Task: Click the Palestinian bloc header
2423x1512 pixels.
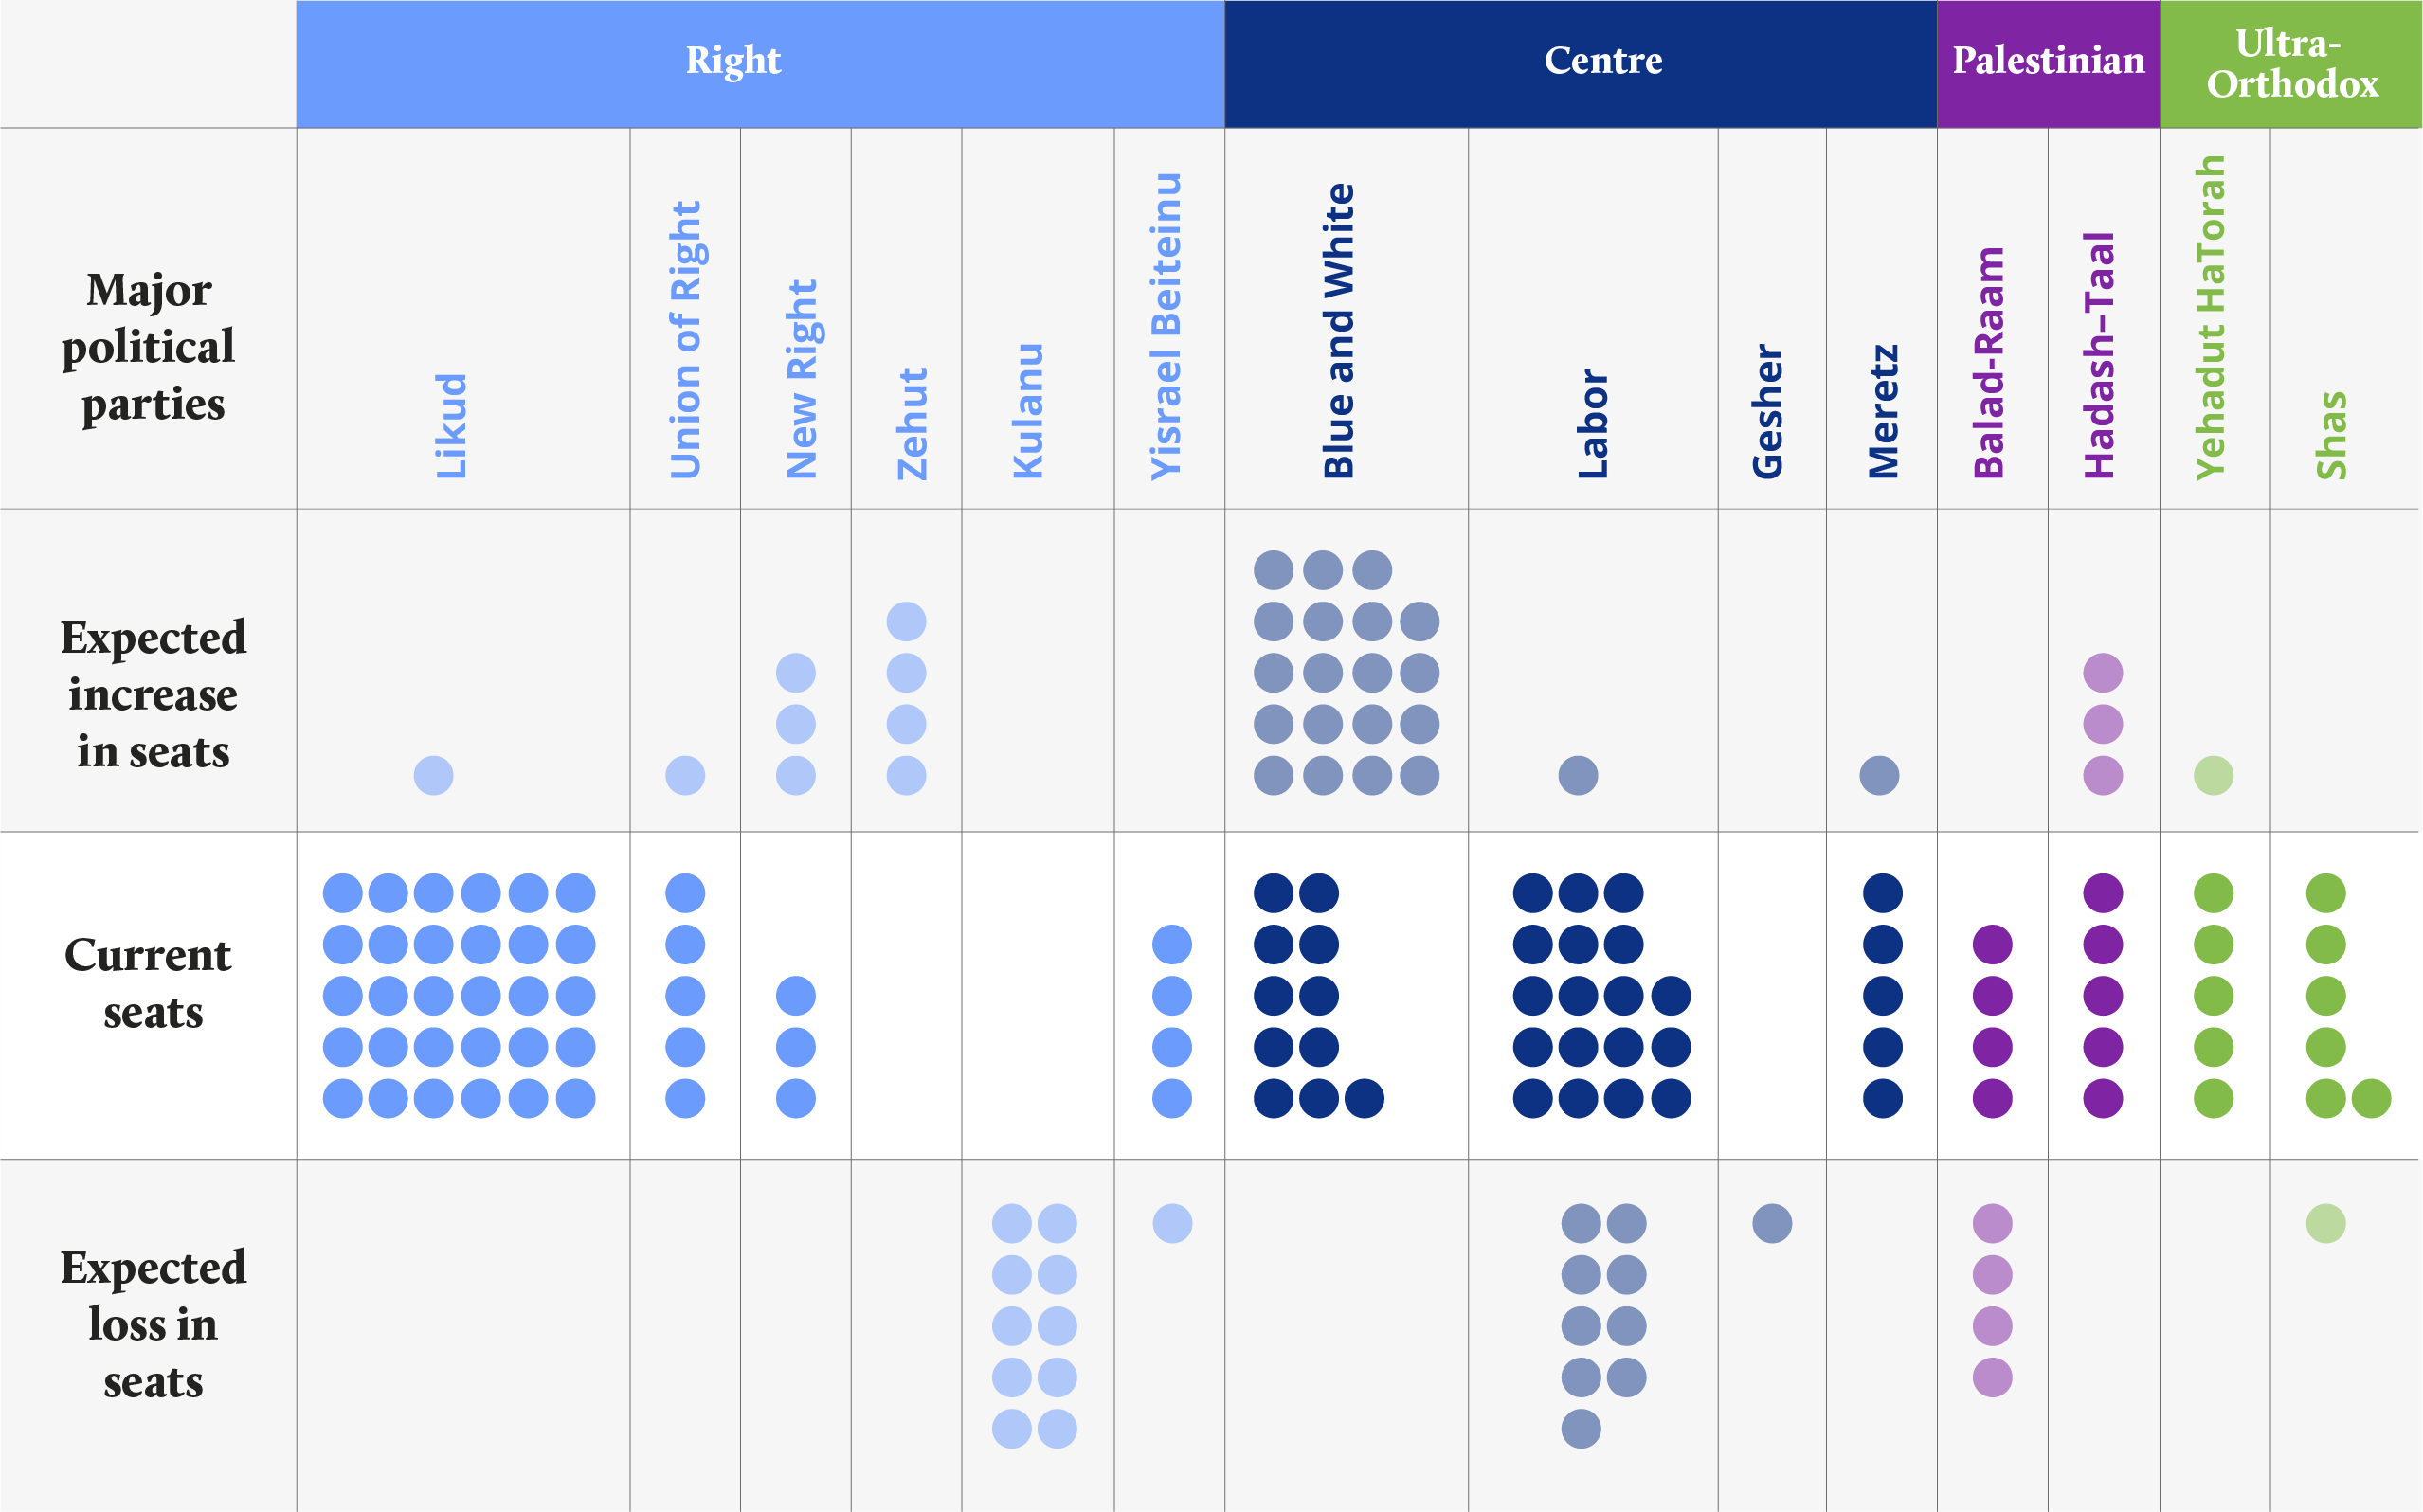Action: click(2047, 62)
